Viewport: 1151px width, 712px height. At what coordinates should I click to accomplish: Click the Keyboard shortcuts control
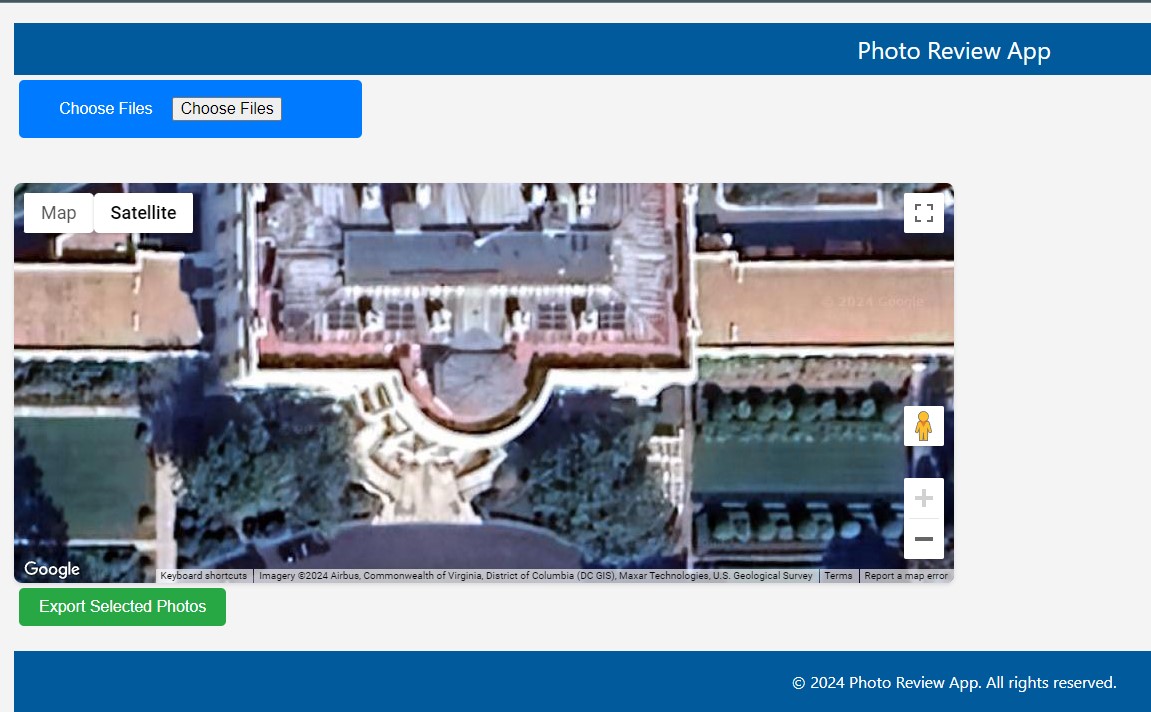coord(203,575)
